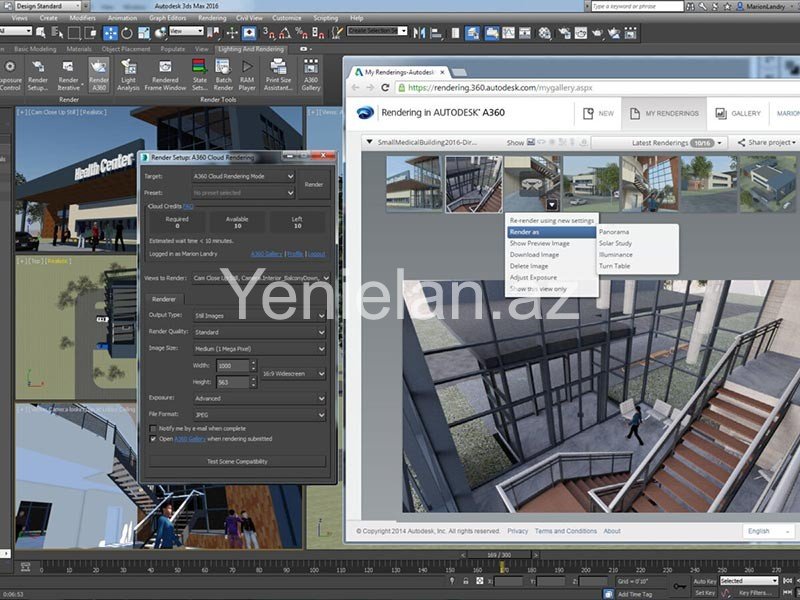
Task: Open the Terms and Conditions link
Action: (565, 531)
